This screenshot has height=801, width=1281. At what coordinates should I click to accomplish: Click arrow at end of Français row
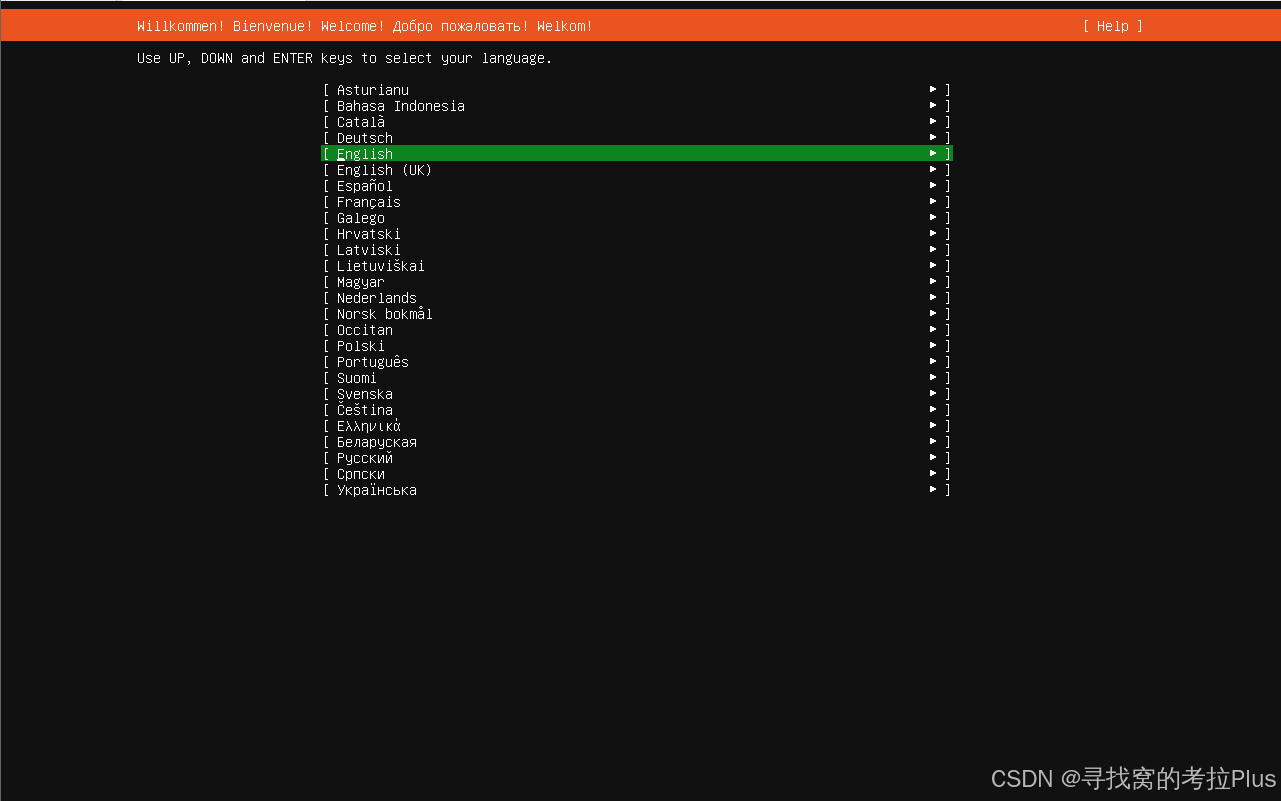tap(933, 201)
